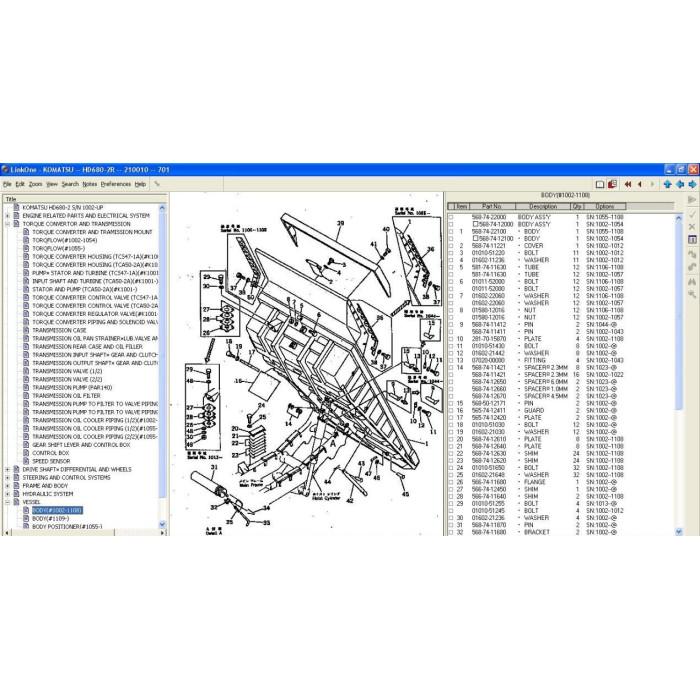
Task: Collapse the VESSEL tree node
Action: (x=7, y=502)
